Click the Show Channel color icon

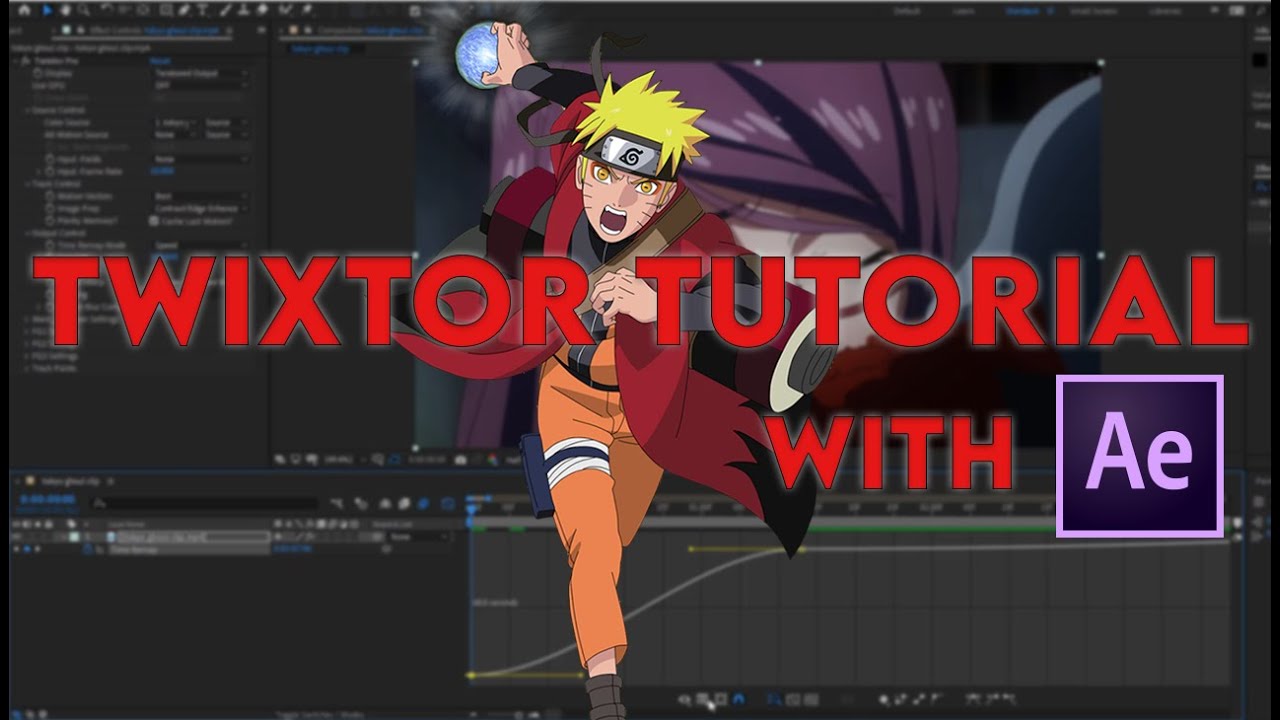(x=493, y=460)
